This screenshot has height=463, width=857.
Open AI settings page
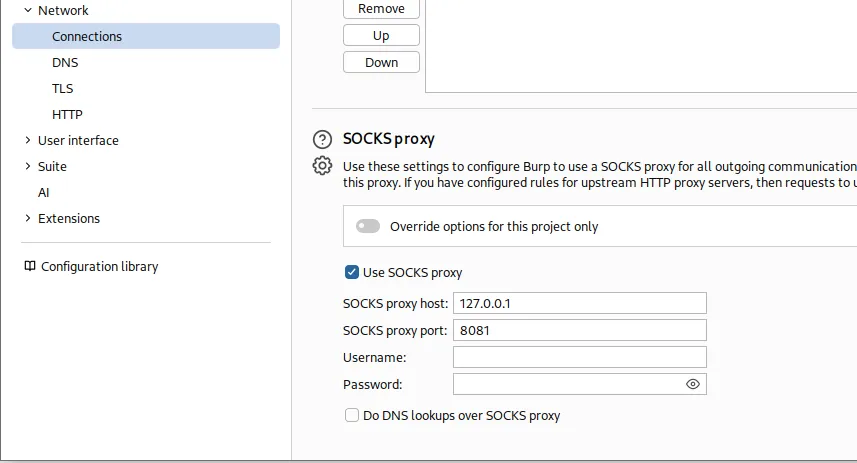(x=44, y=192)
